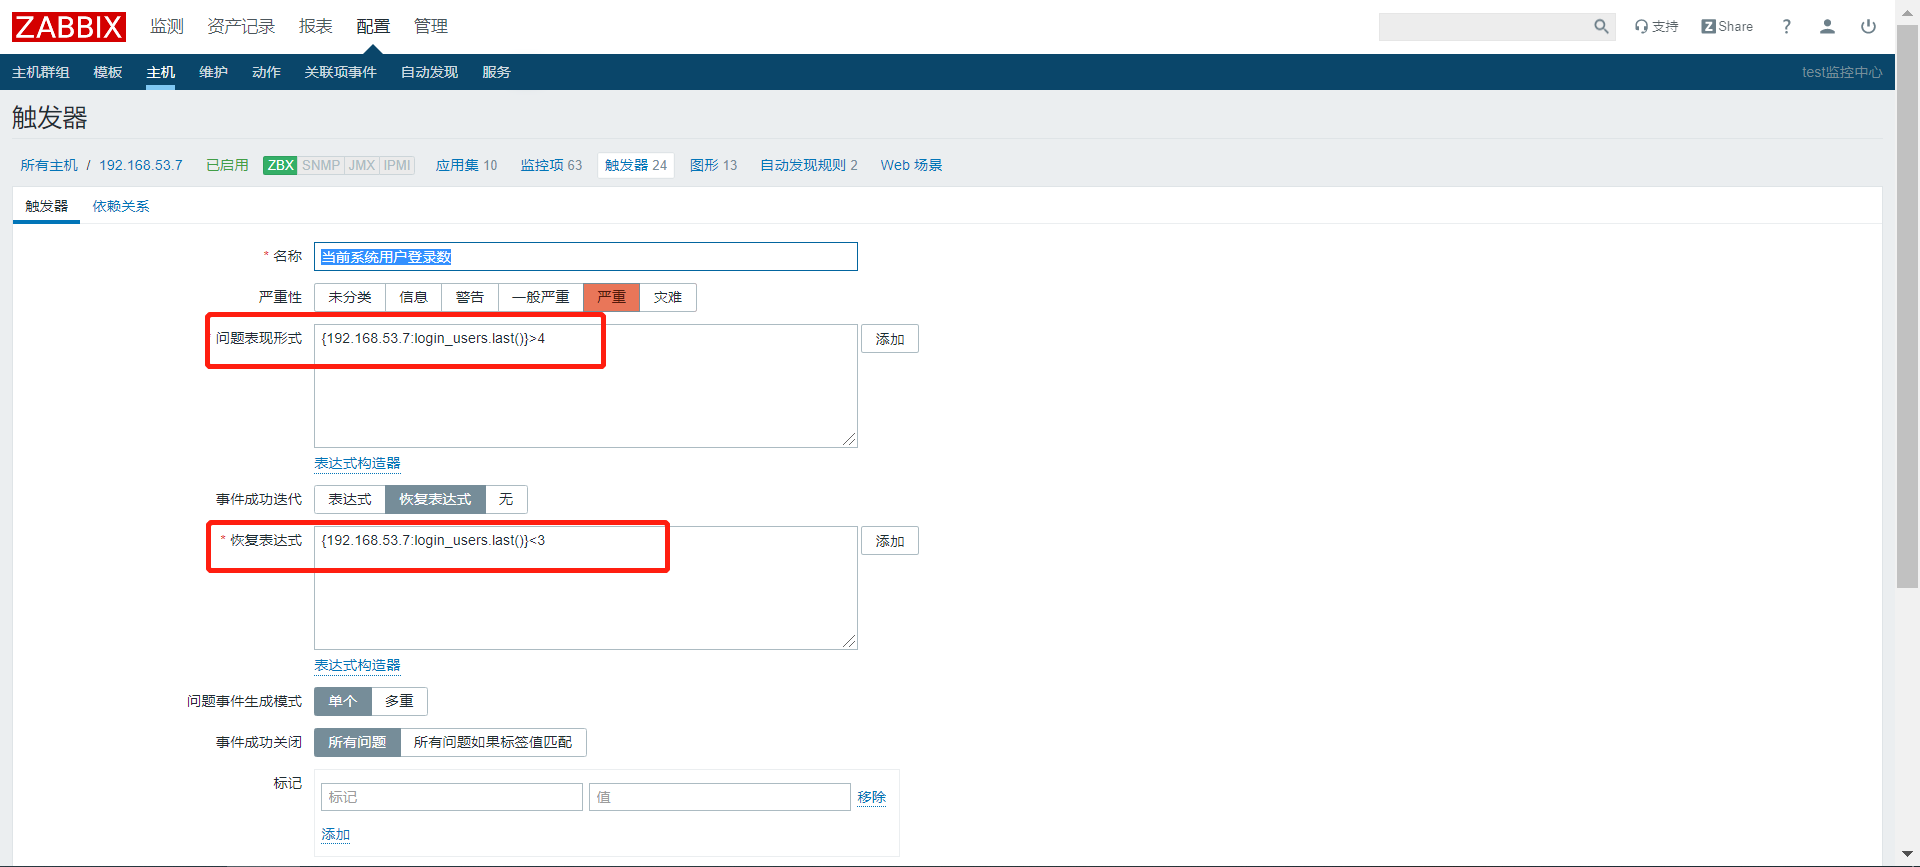Open the 管理 top menu
This screenshot has width=1920, height=867.
click(x=431, y=26)
